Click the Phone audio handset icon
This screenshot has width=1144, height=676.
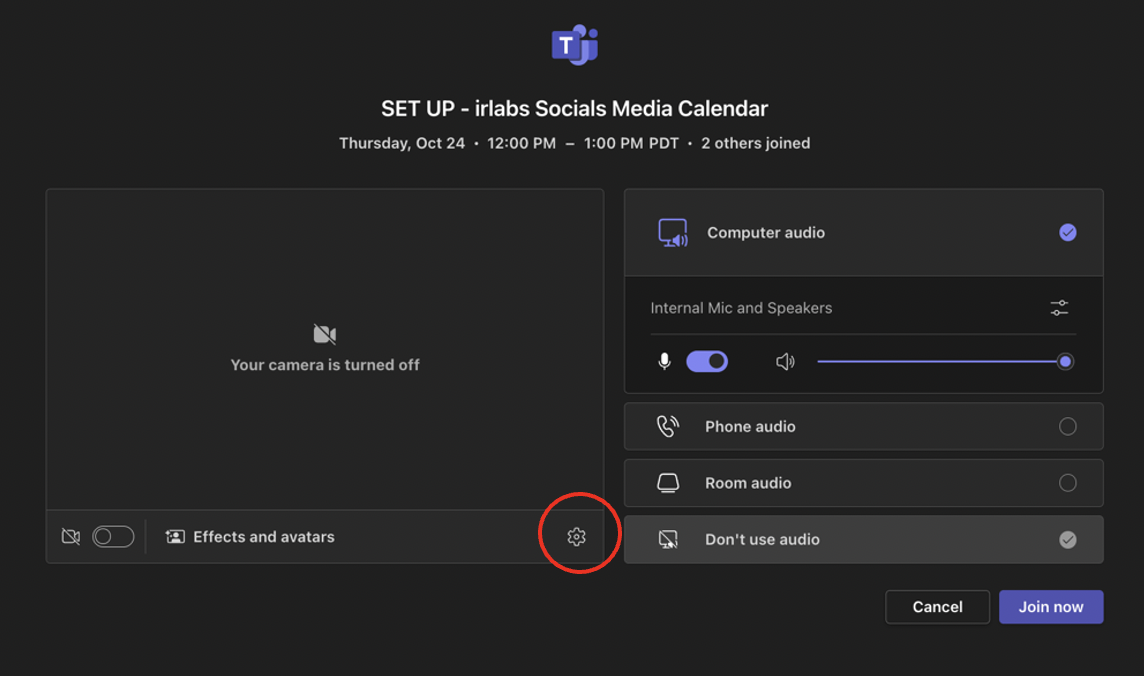pyautogui.click(x=667, y=427)
